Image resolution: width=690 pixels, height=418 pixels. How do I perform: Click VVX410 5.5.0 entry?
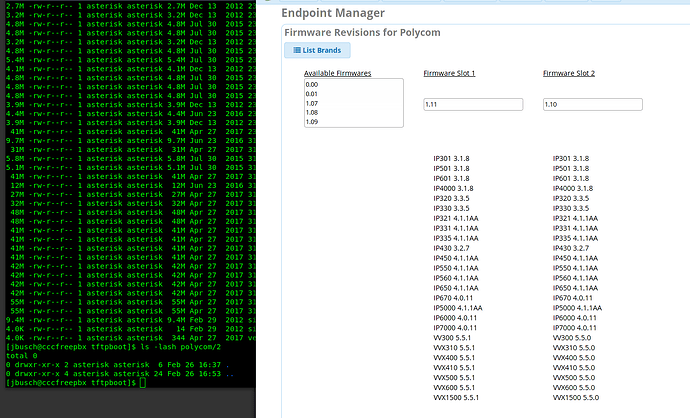574,367
